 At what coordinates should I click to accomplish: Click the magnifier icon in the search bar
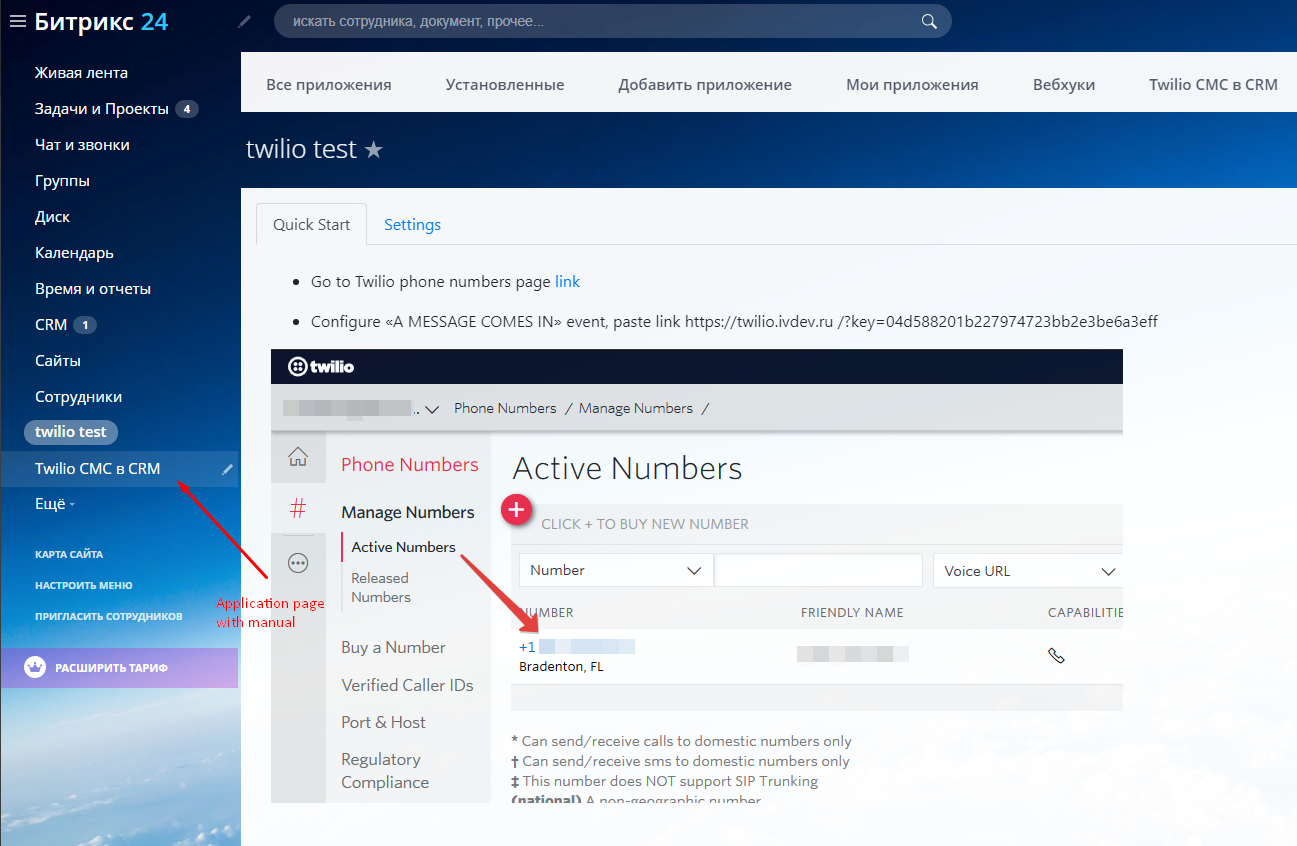929,21
